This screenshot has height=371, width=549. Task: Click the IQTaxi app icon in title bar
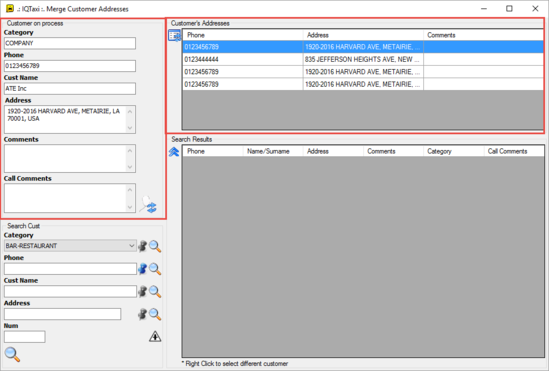(10, 8)
